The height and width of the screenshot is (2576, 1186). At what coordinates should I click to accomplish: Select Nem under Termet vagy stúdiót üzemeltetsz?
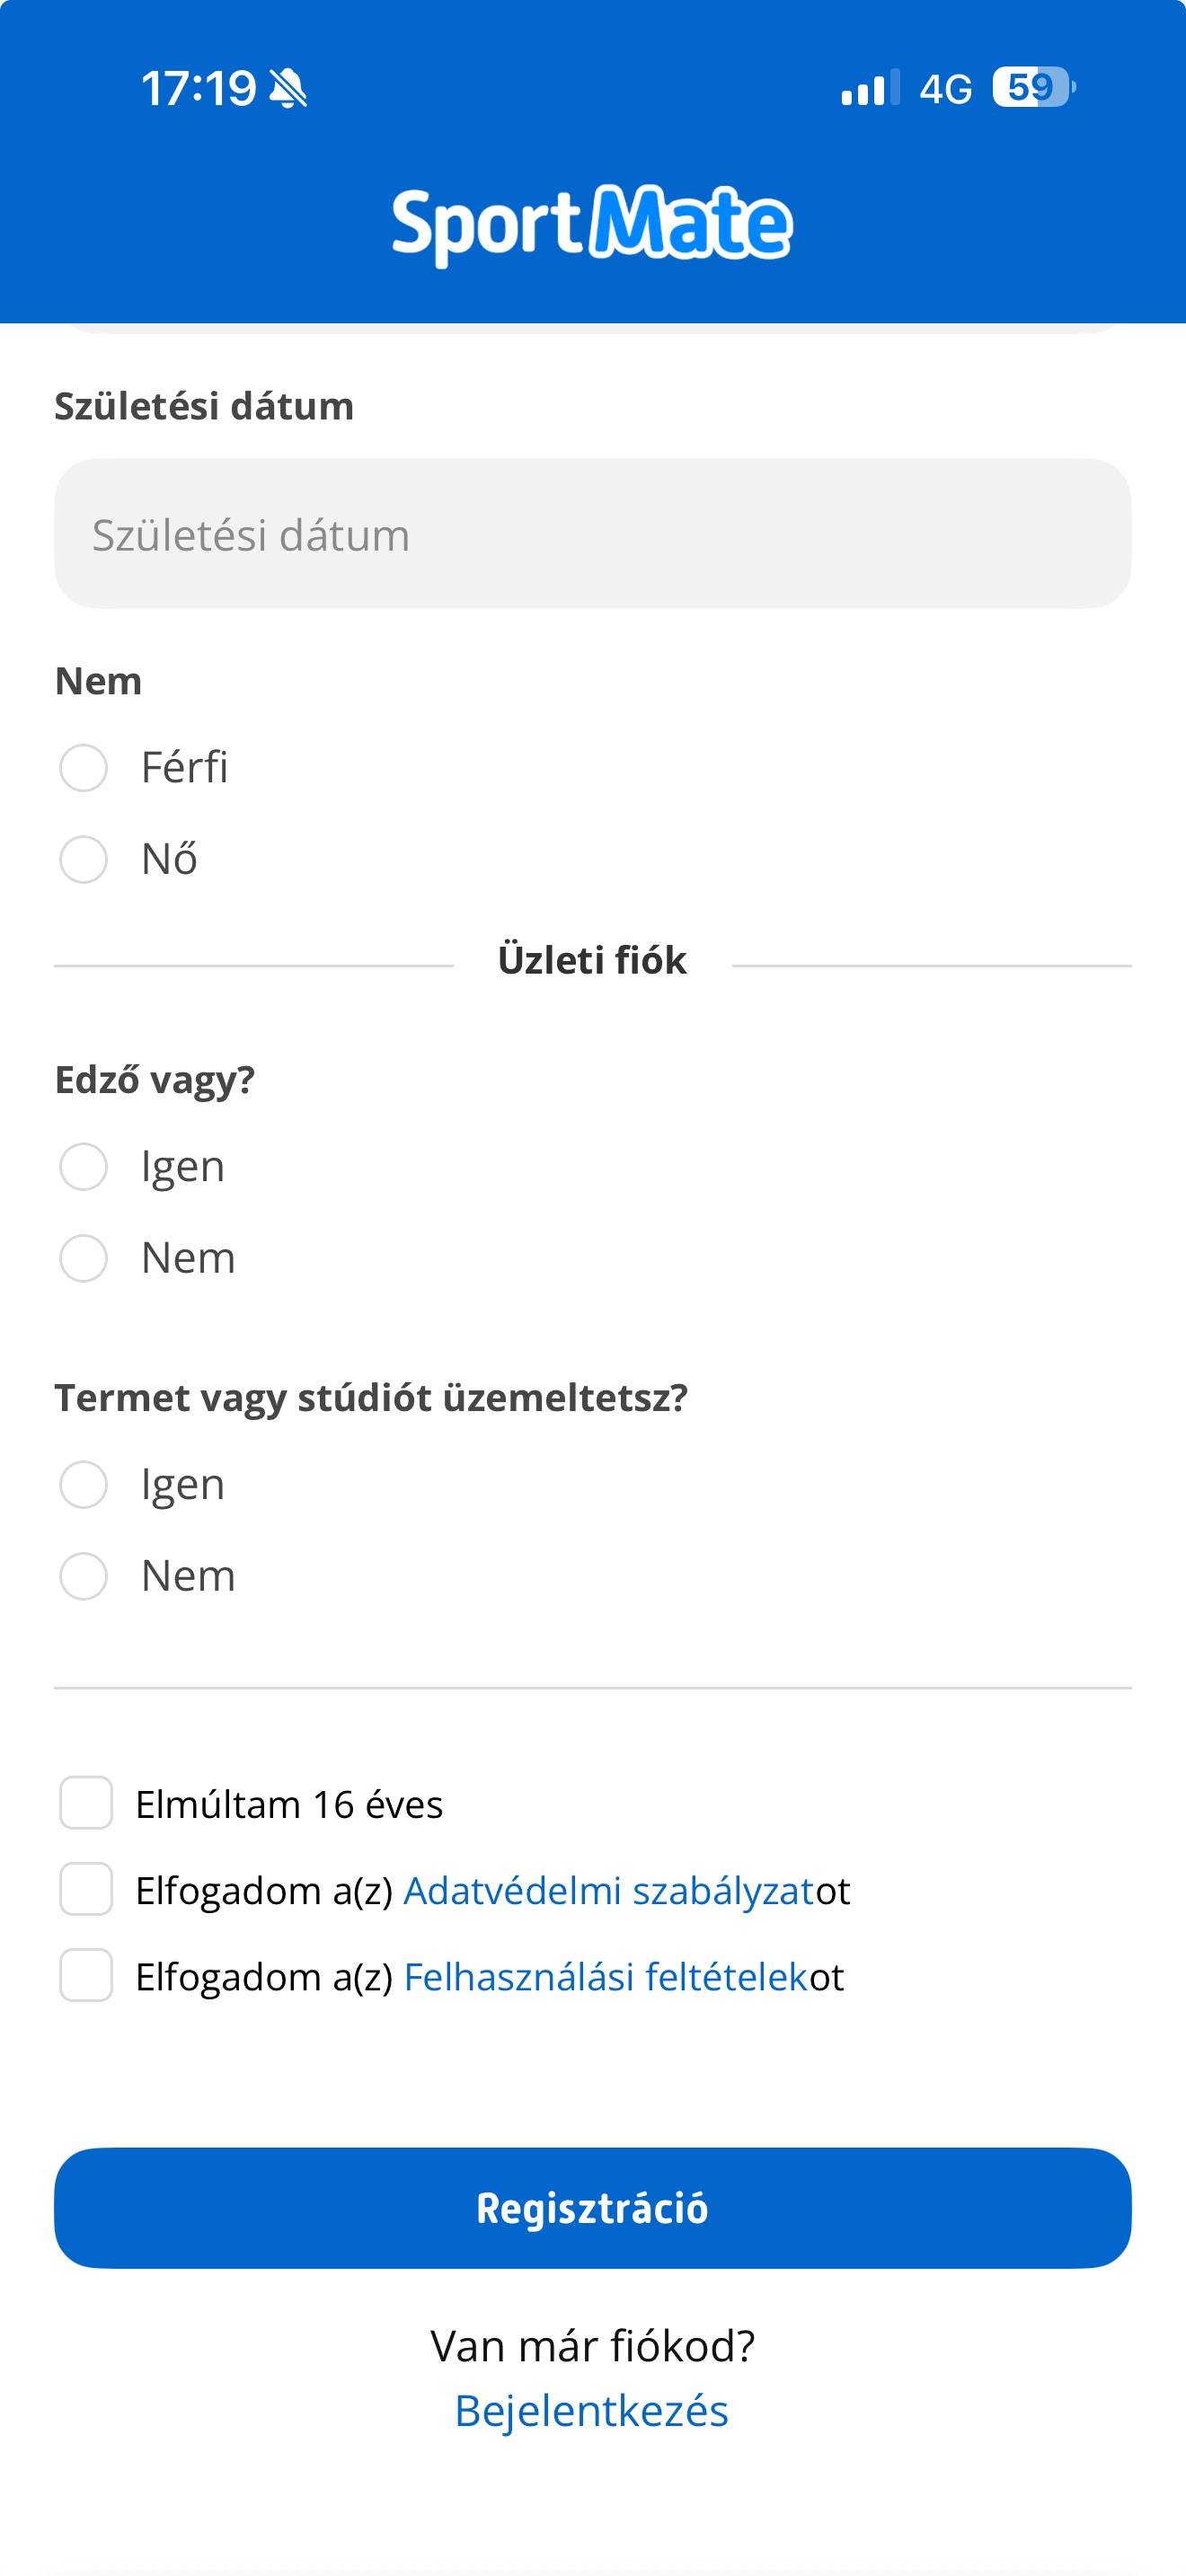pyautogui.click(x=84, y=1577)
